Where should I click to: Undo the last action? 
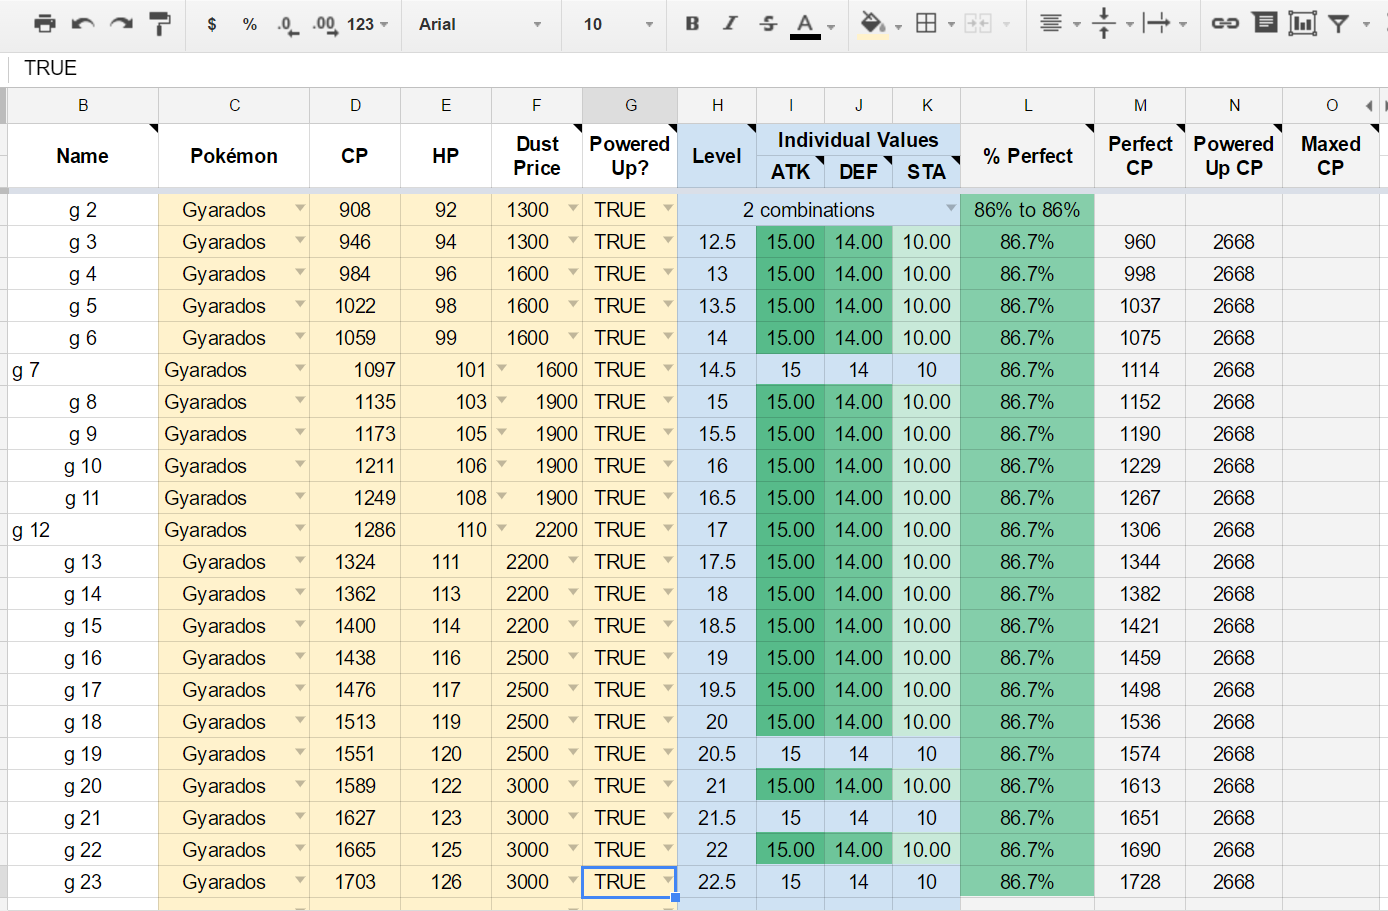coord(83,24)
